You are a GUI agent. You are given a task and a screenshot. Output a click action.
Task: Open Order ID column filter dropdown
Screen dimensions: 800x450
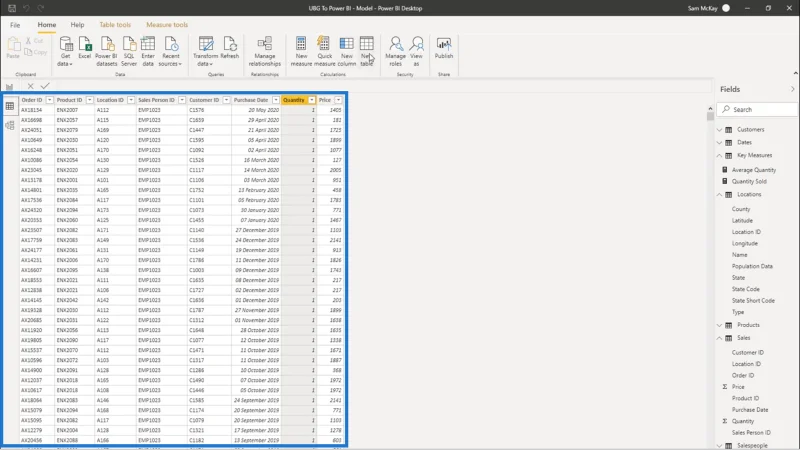(49, 100)
